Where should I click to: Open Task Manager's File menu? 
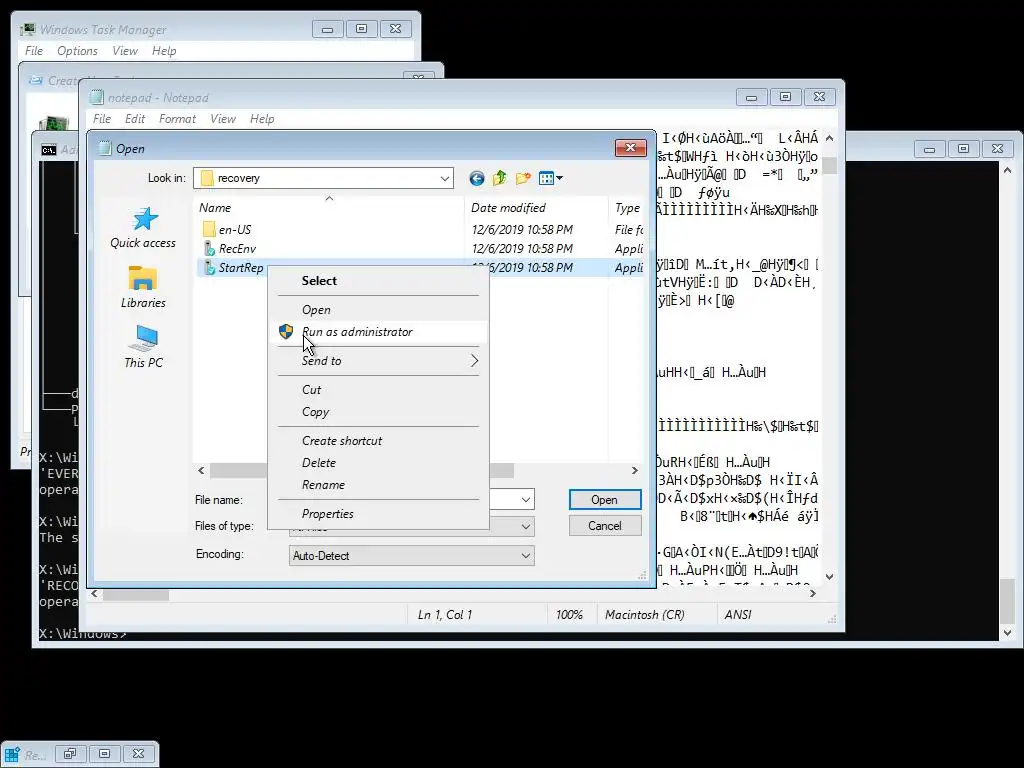click(34, 51)
